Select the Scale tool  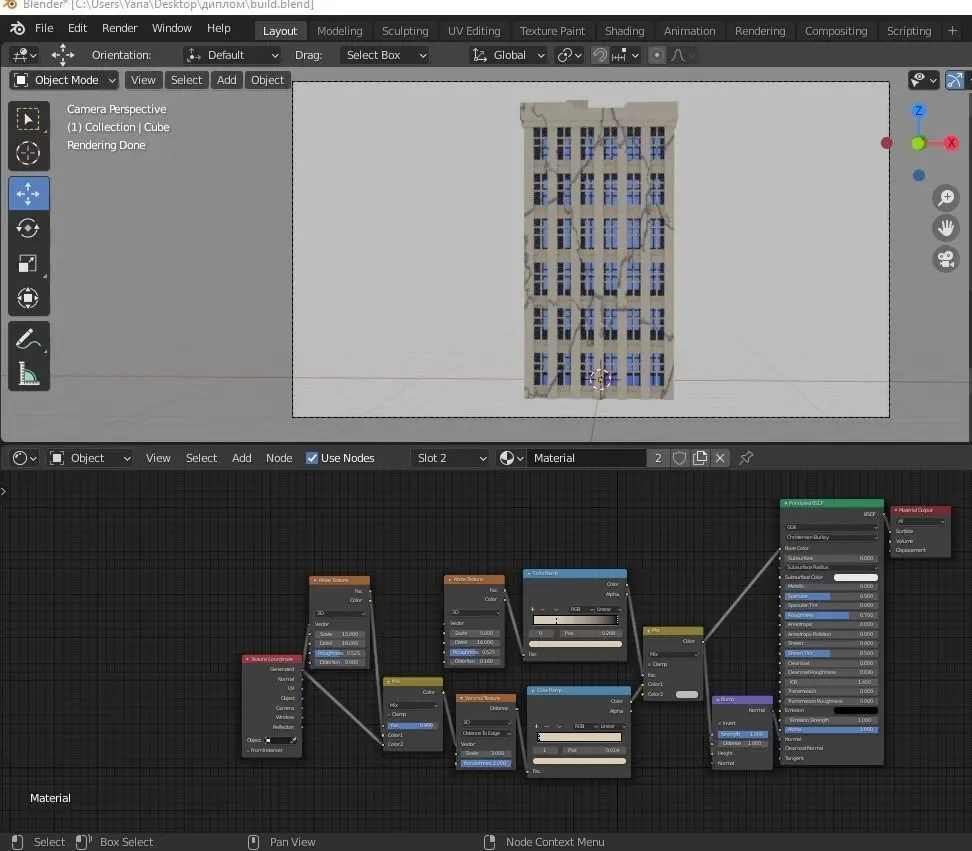[x=28, y=264]
